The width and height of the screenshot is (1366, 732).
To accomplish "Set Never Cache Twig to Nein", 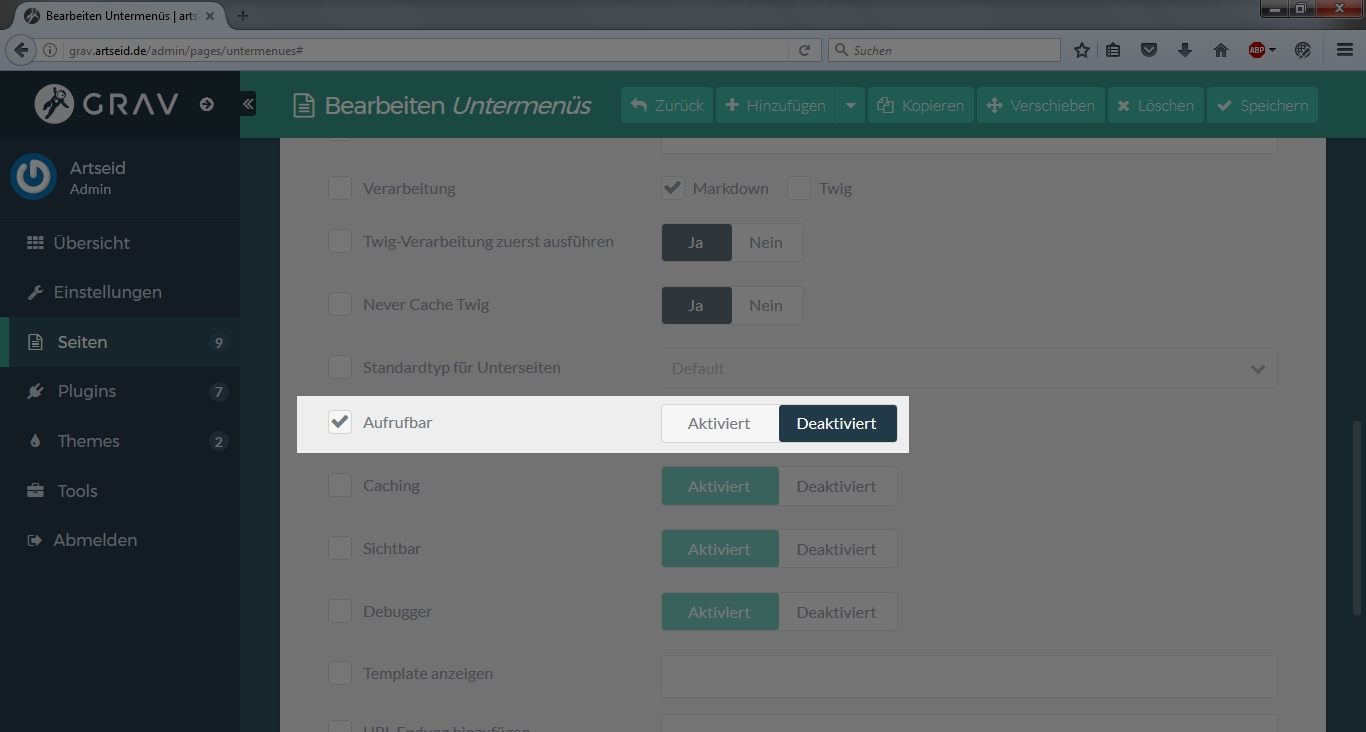I will click(x=766, y=305).
